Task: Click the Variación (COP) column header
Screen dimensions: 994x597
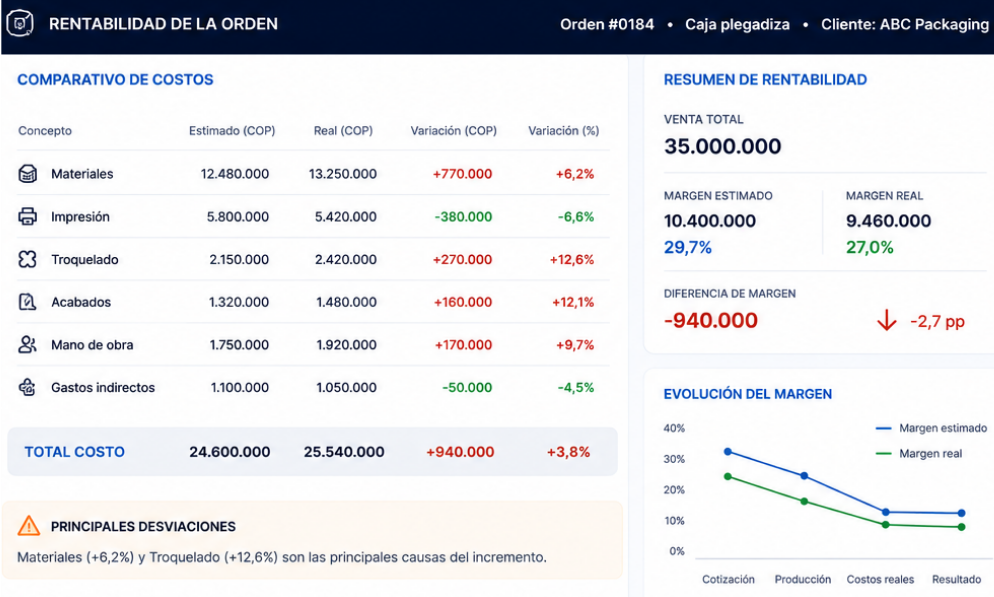Action: point(453,131)
